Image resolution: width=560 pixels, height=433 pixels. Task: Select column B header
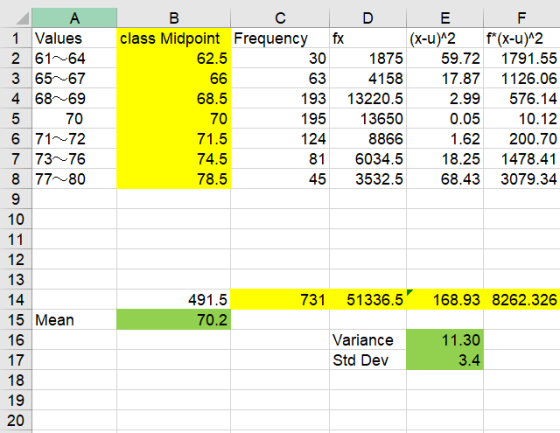174,18
